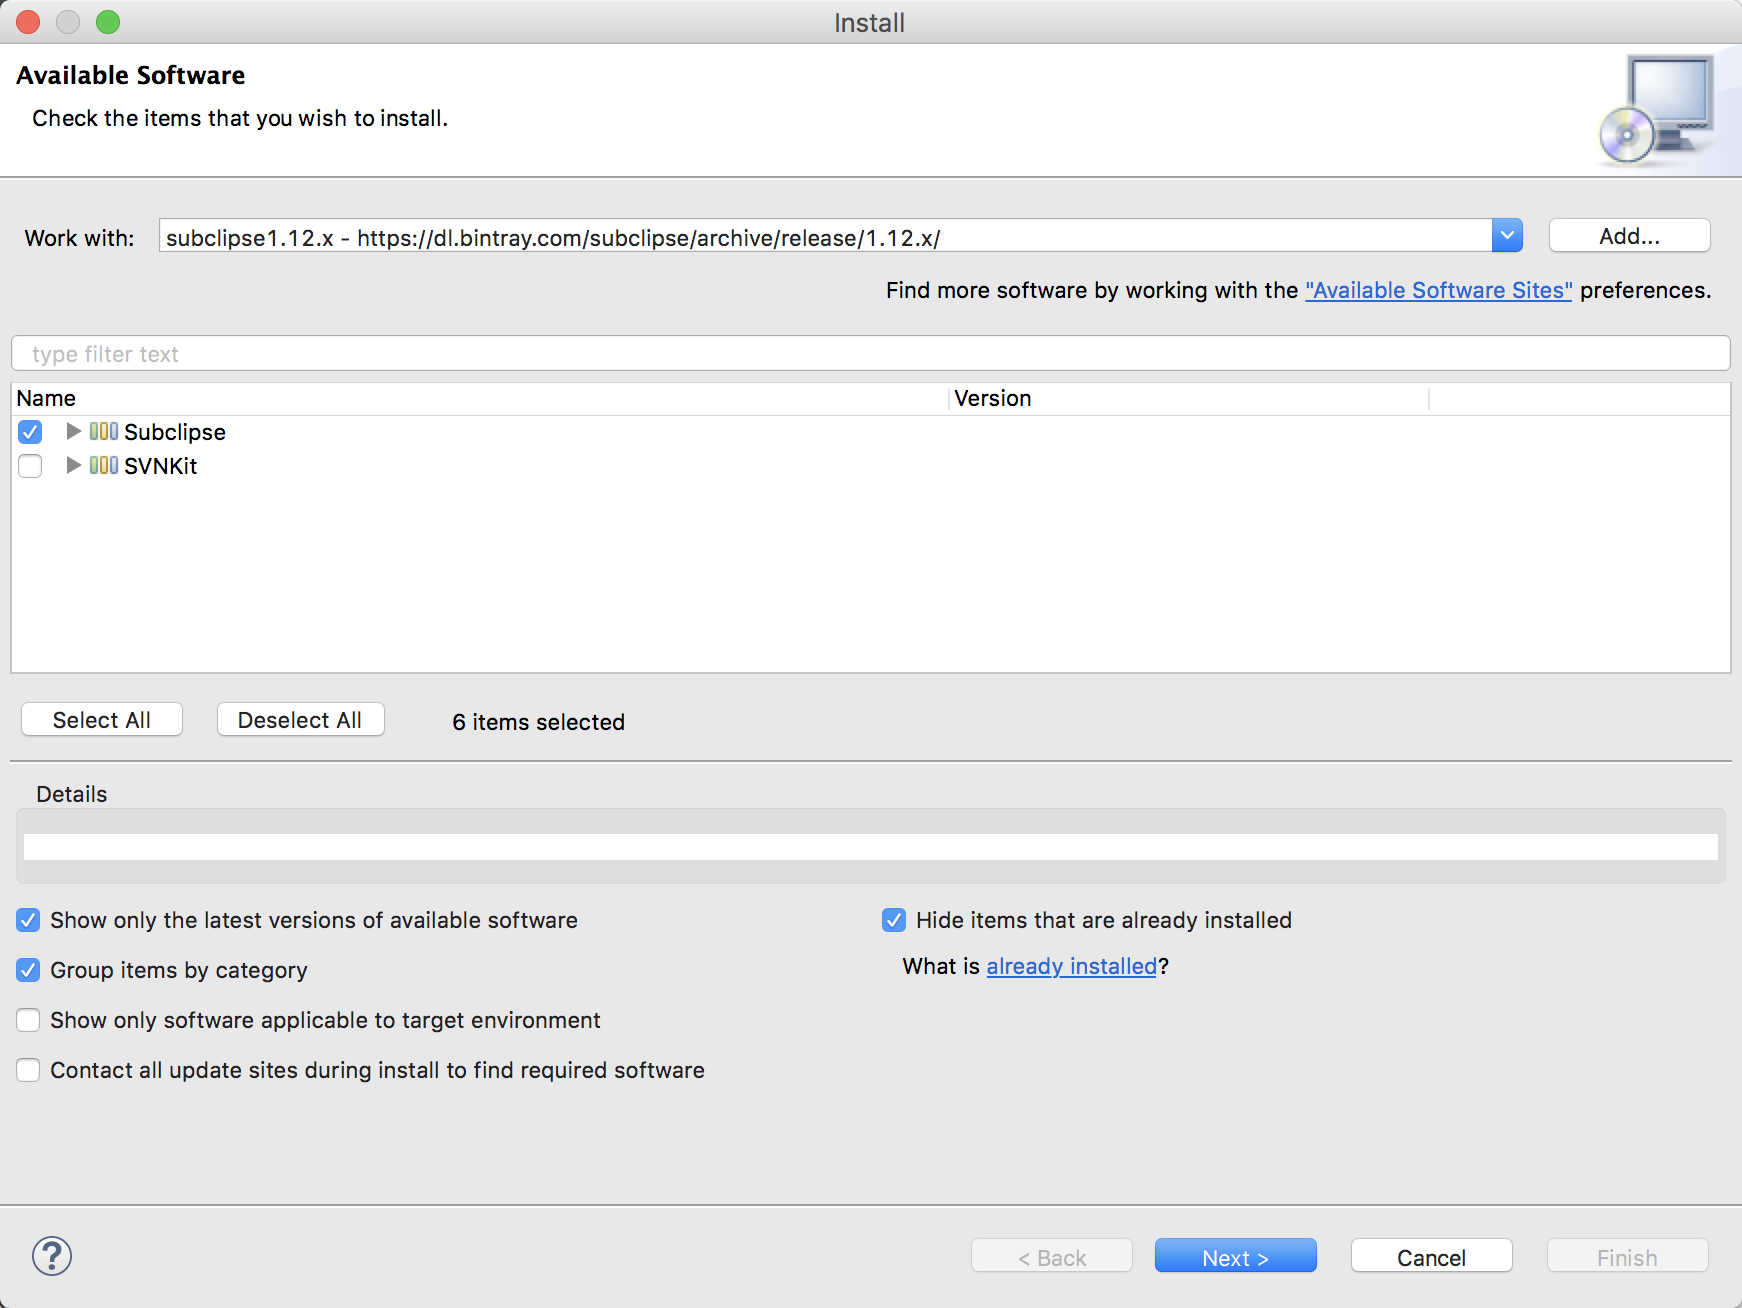
Task: Click the Version column header
Action: pyautogui.click(x=992, y=398)
